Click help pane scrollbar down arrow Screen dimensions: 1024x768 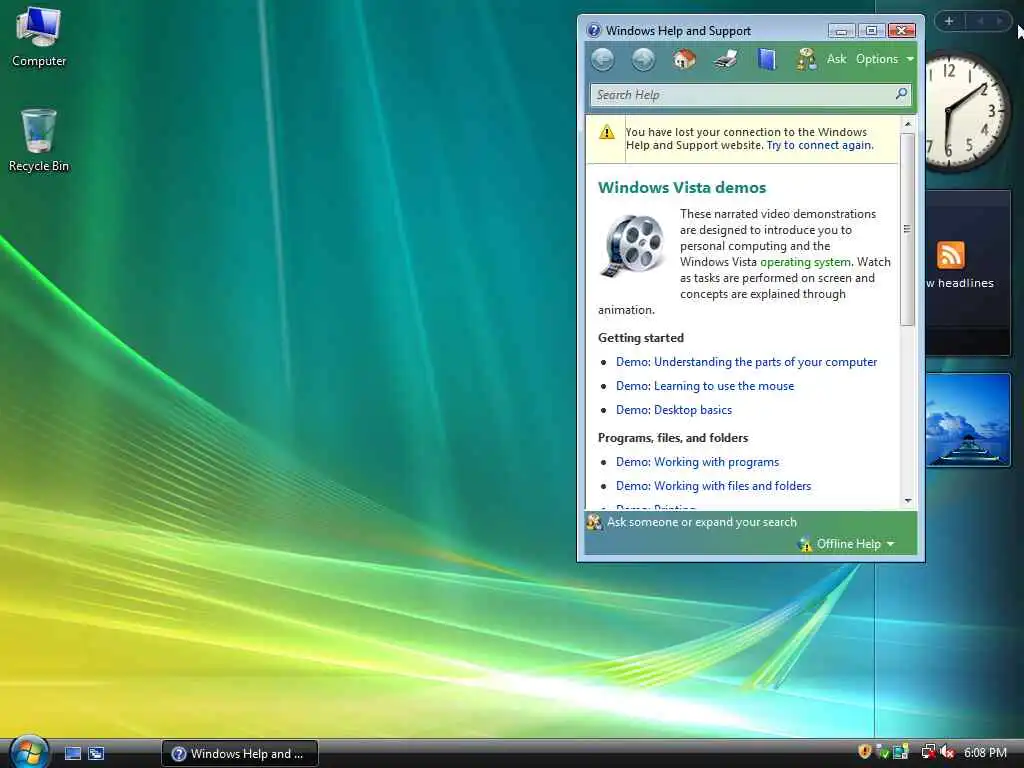pos(908,501)
